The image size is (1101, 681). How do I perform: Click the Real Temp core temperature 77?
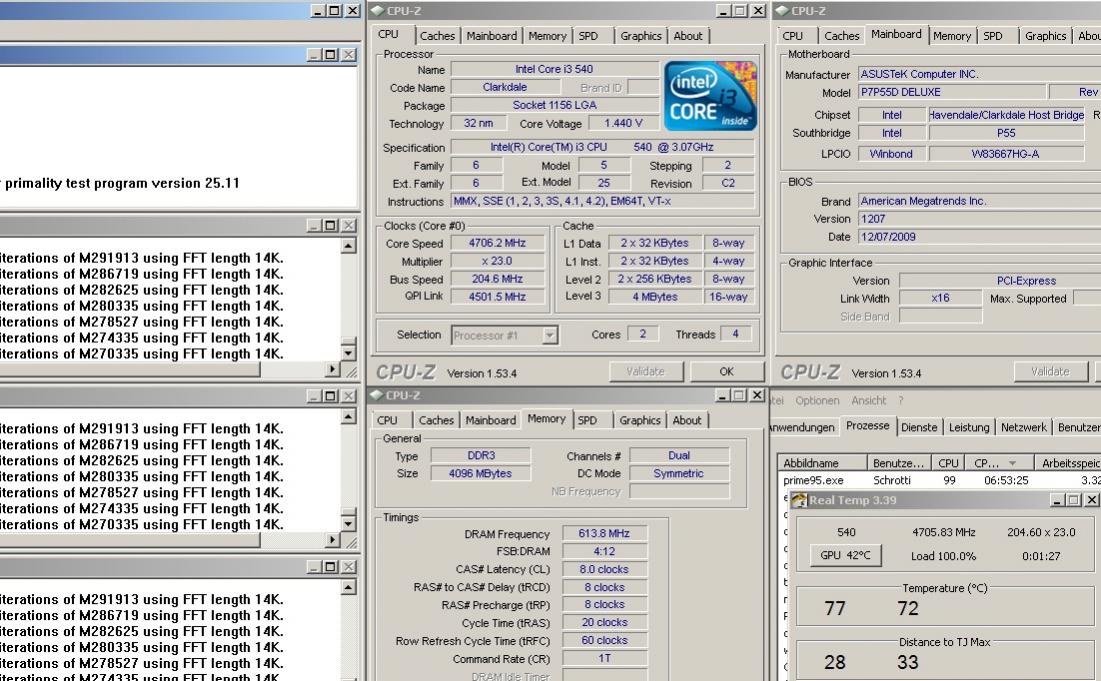pyautogui.click(x=835, y=608)
